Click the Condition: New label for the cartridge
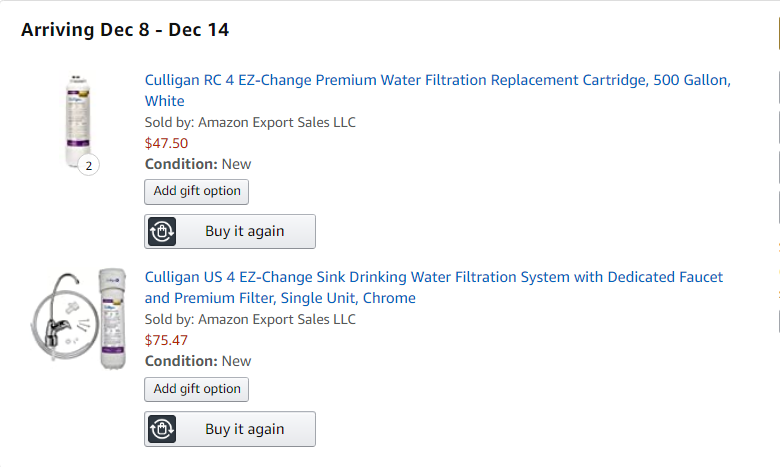Screen dimensions: 780x467 pos(198,164)
